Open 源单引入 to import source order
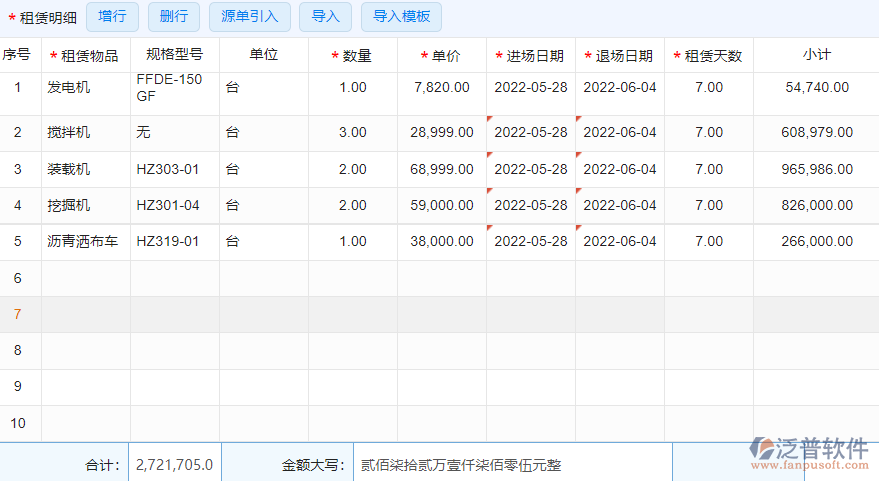 249,17
